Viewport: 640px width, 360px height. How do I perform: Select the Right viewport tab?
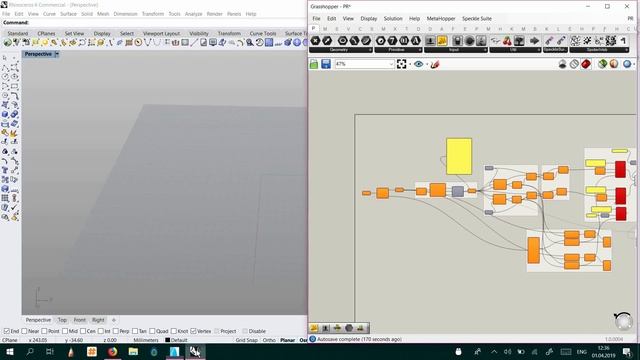(x=98, y=320)
